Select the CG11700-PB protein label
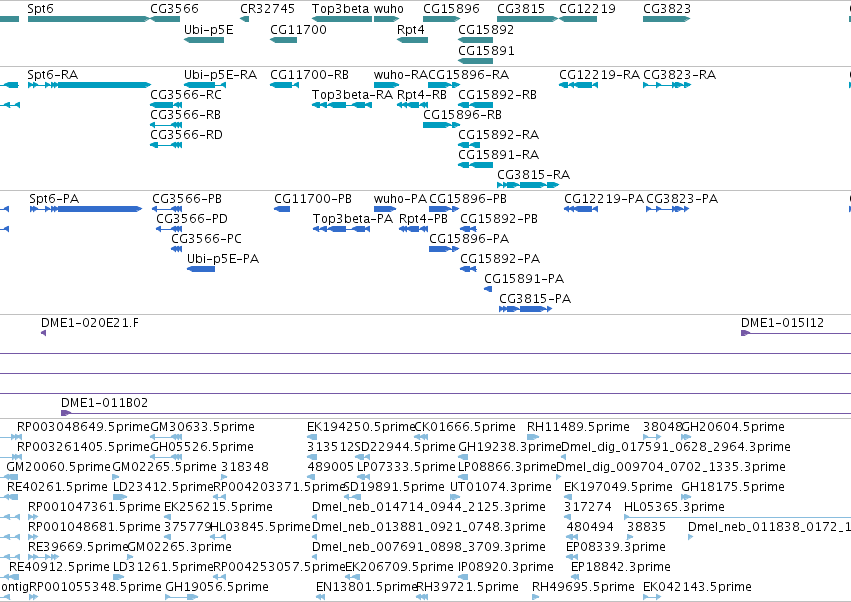 pos(313,199)
